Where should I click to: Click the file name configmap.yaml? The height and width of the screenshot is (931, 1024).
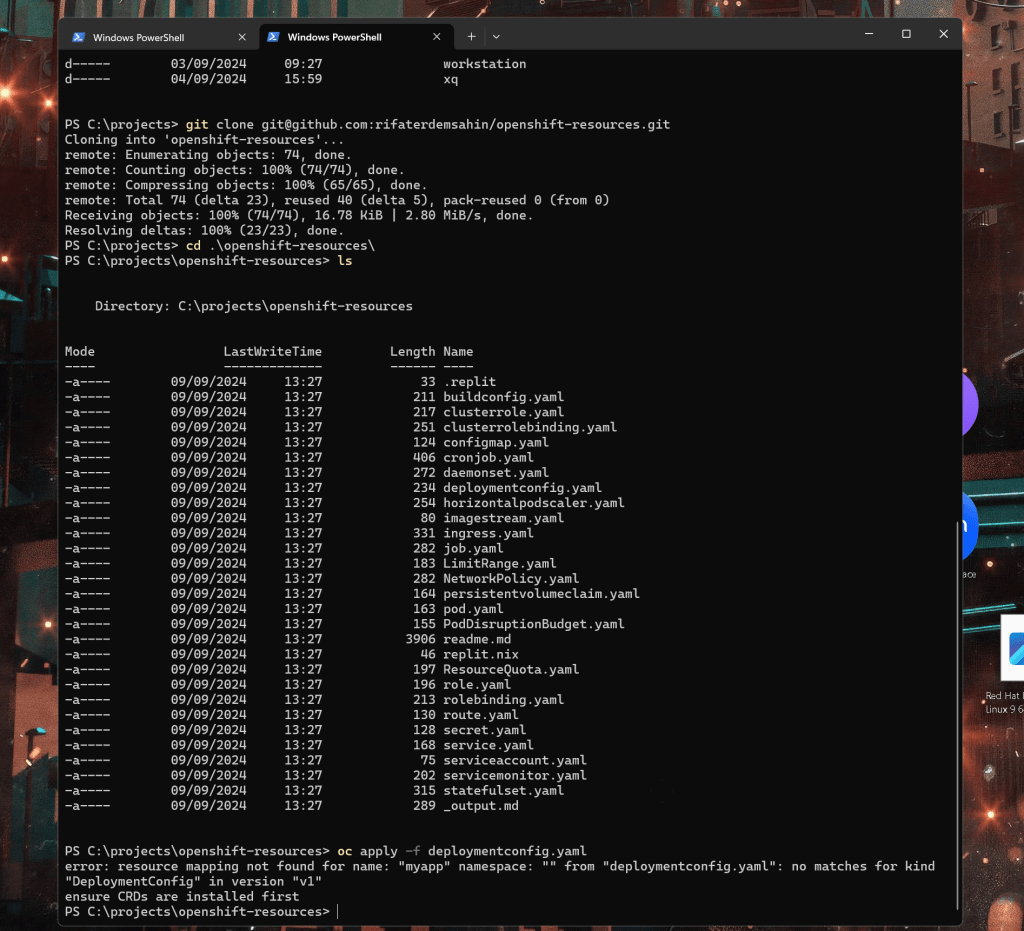(496, 442)
